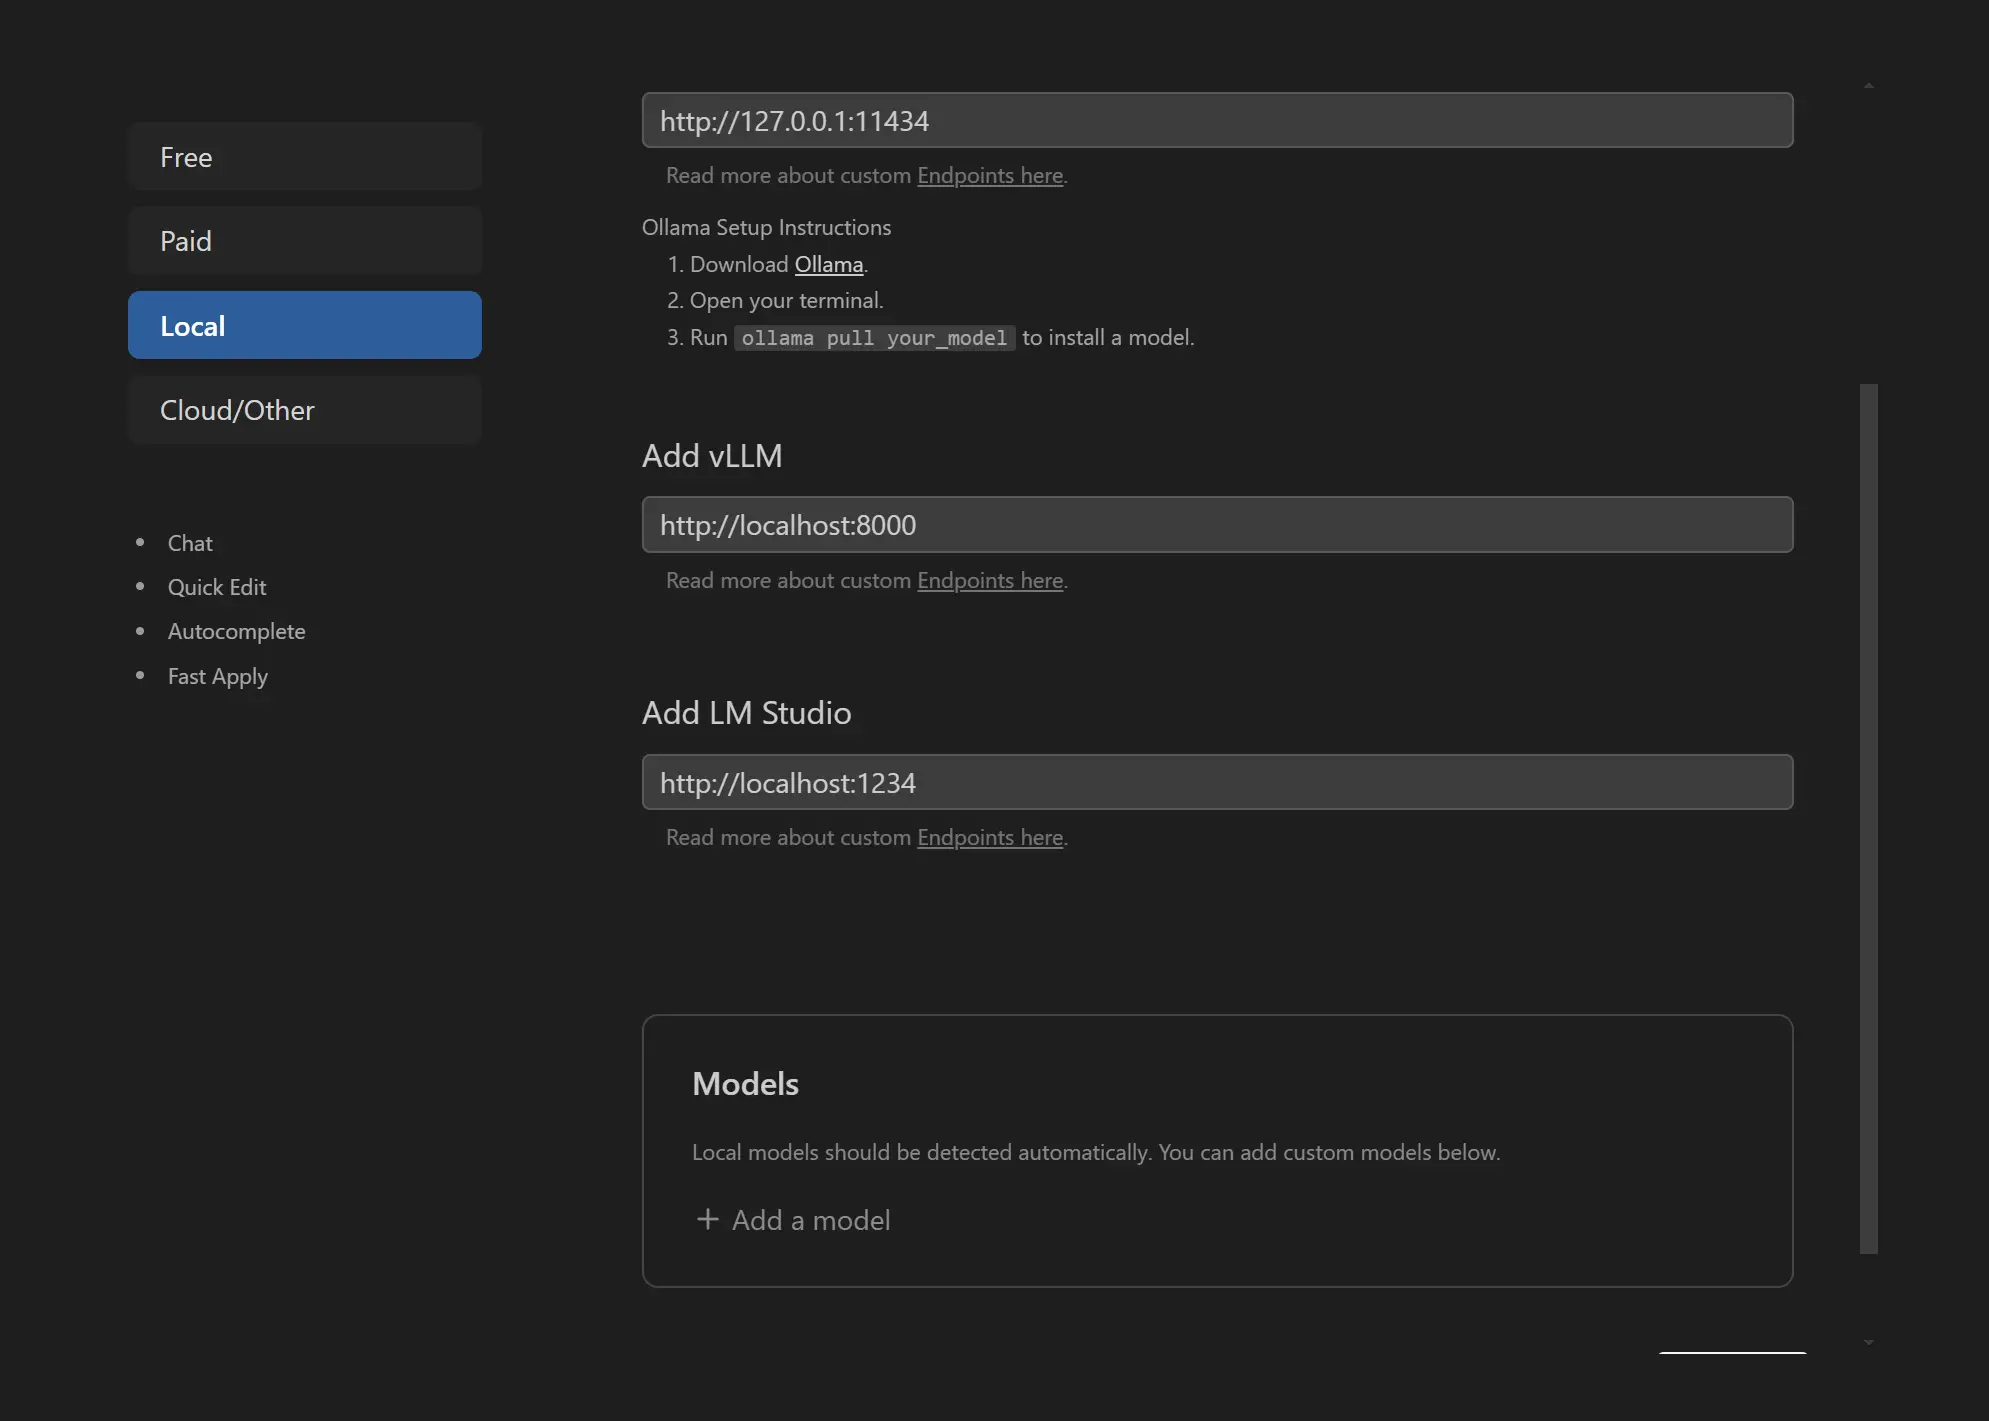Click the Chat list item
This screenshot has width=1989, height=1421.
click(x=190, y=543)
